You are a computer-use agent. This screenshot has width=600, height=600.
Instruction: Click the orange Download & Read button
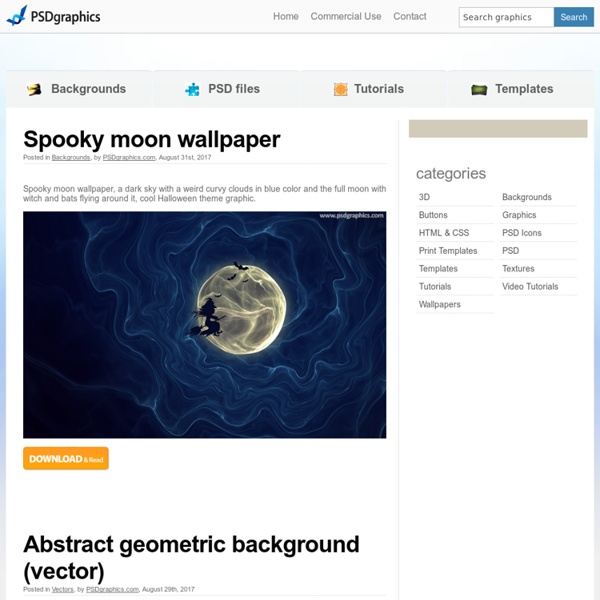pos(66,458)
